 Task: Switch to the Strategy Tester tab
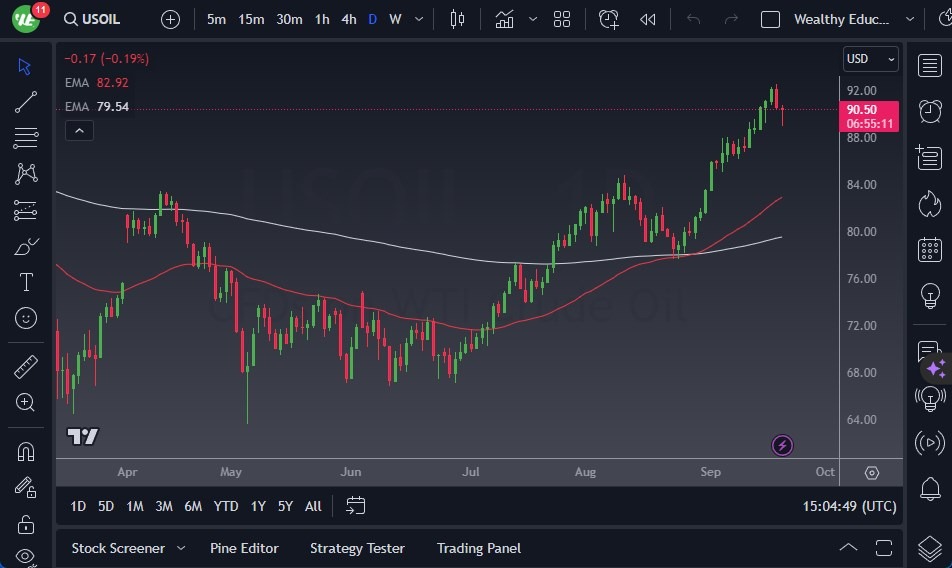click(357, 548)
